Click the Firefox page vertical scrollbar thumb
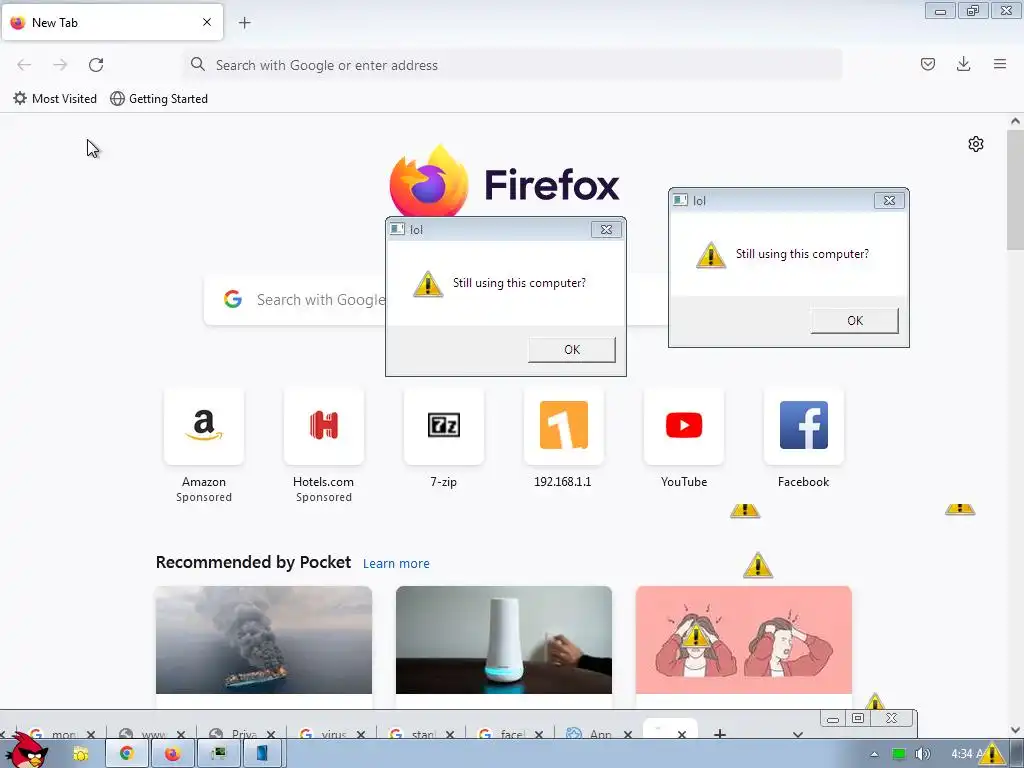The height and width of the screenshot is (768, 1024). coord(1015,189)
